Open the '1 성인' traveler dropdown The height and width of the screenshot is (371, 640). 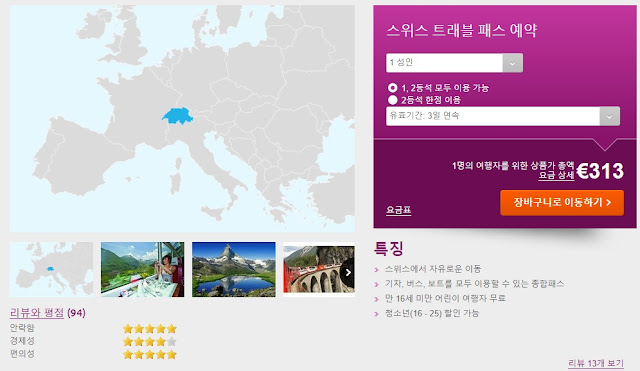(454, 63)
